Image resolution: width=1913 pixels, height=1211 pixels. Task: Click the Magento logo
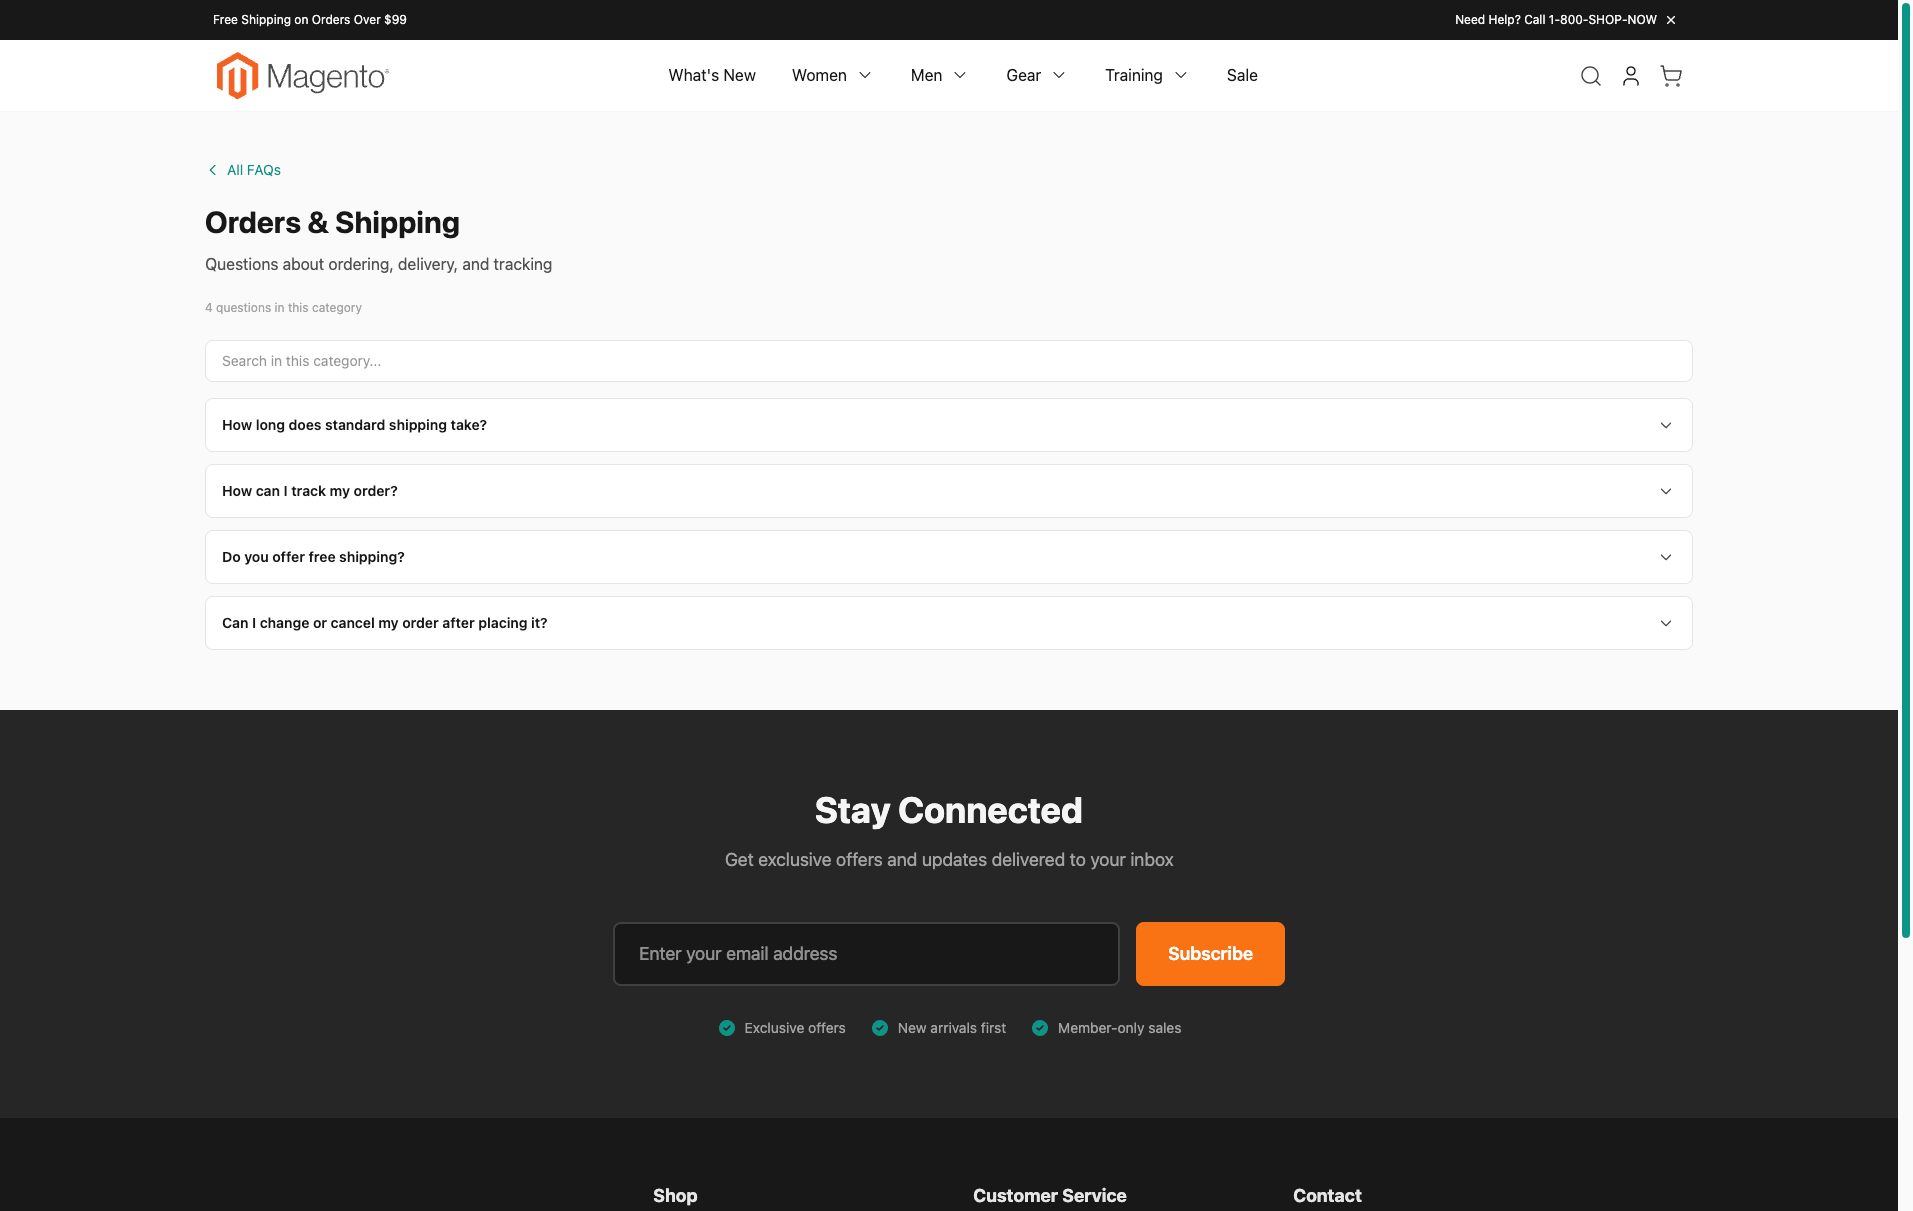click(301, 75)
